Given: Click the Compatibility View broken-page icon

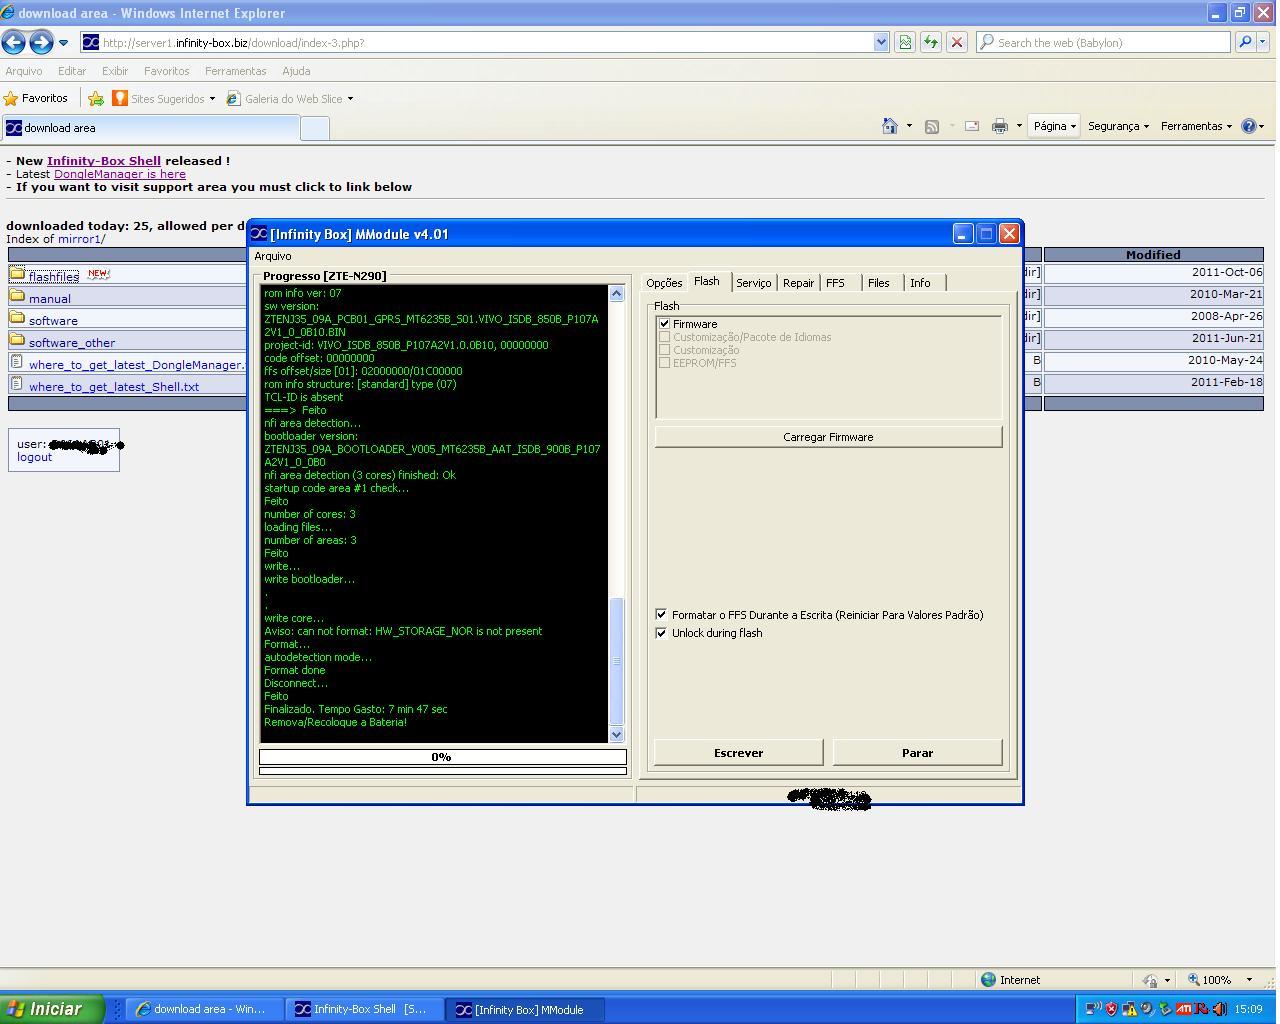Looking at the screenshot, I should pos(904,42).
